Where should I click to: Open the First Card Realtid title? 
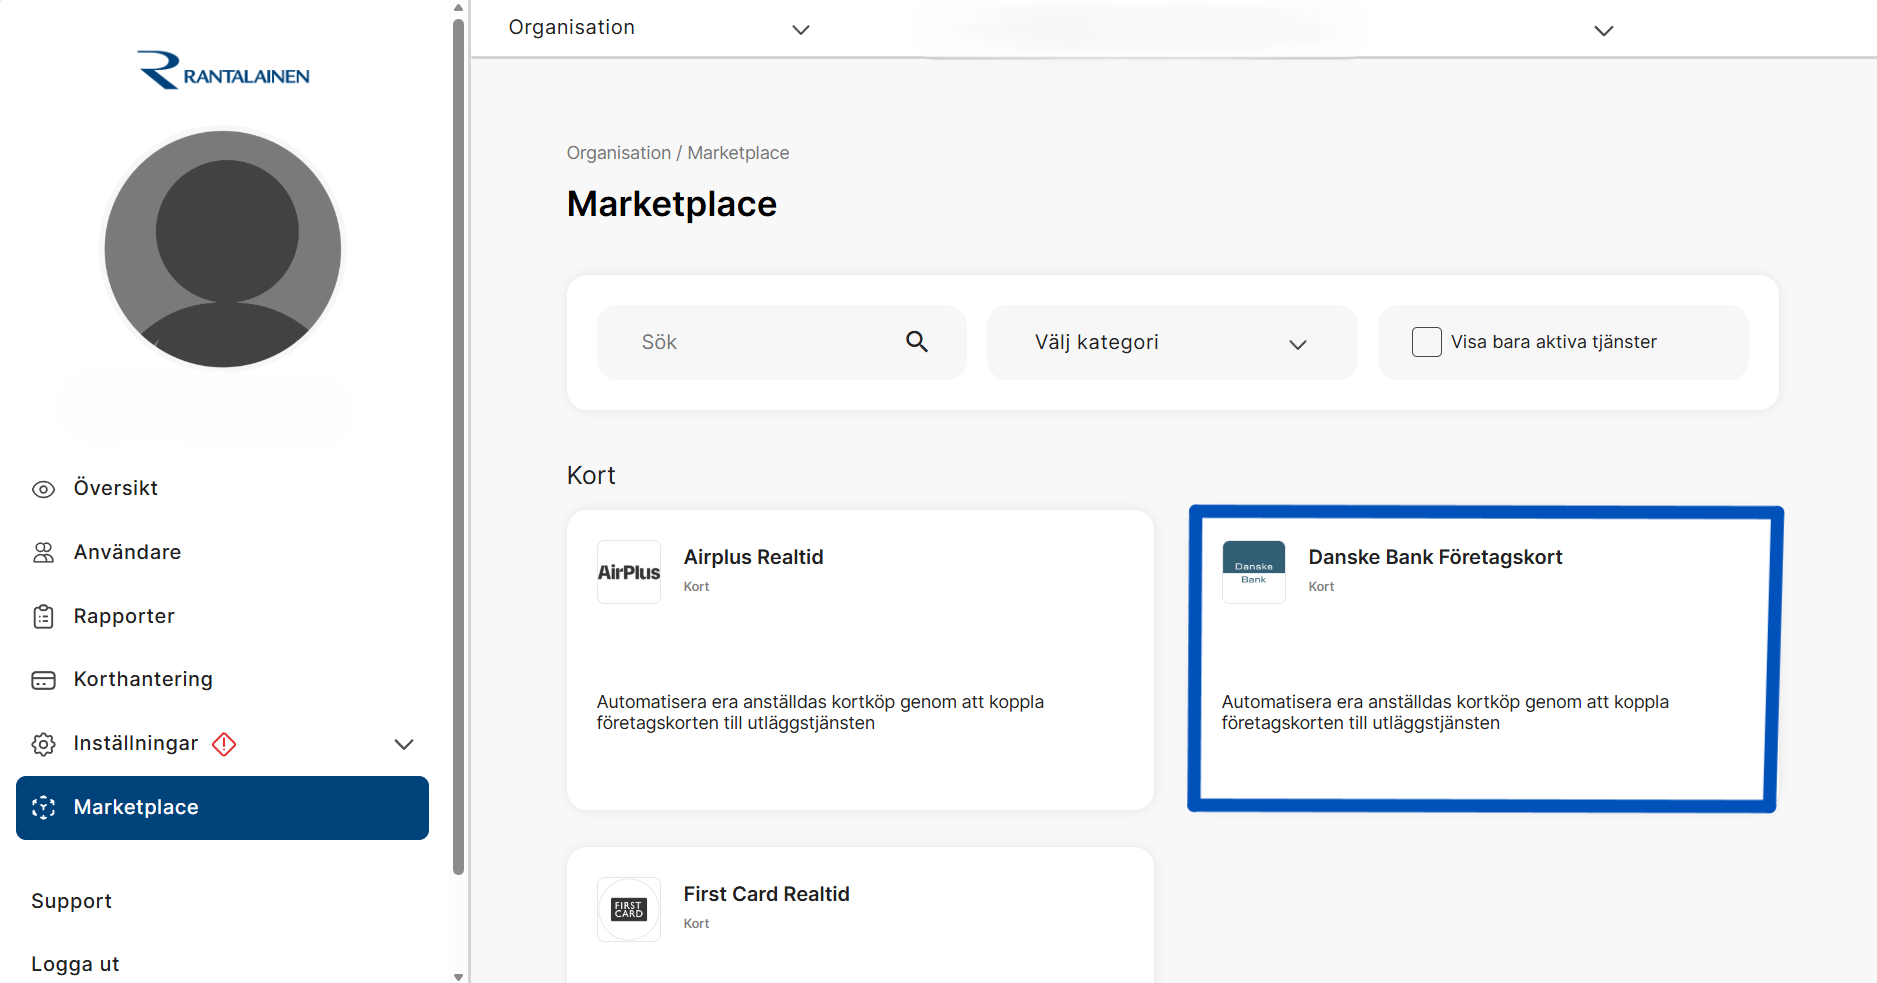coord(767,894)
